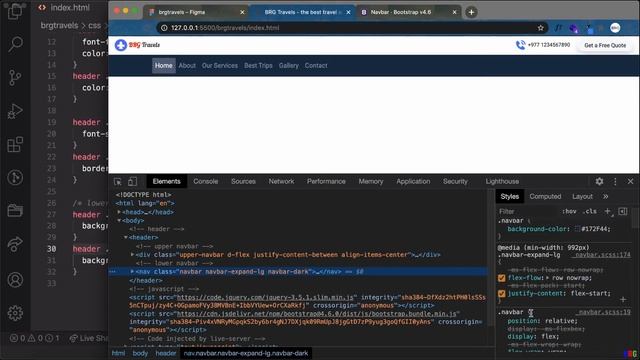Viewport: 640px width, 360px height.
Task: Show more Styles pane tabs chevron
Action: (606, 196)
